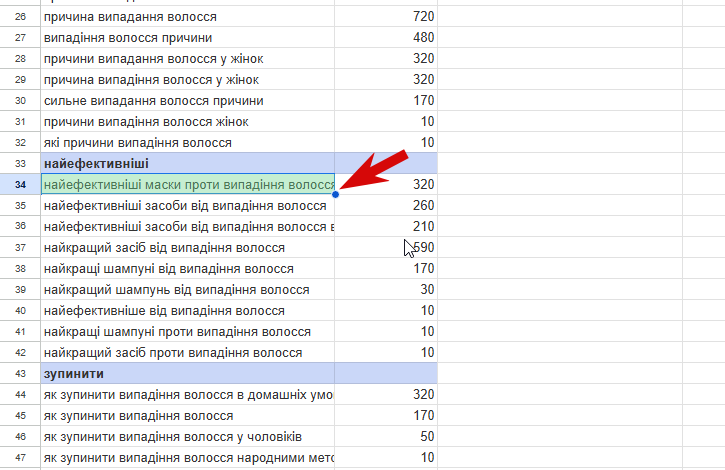Click the text cell in row 47
Screen dimensions: 725x470
coord(188,458)
